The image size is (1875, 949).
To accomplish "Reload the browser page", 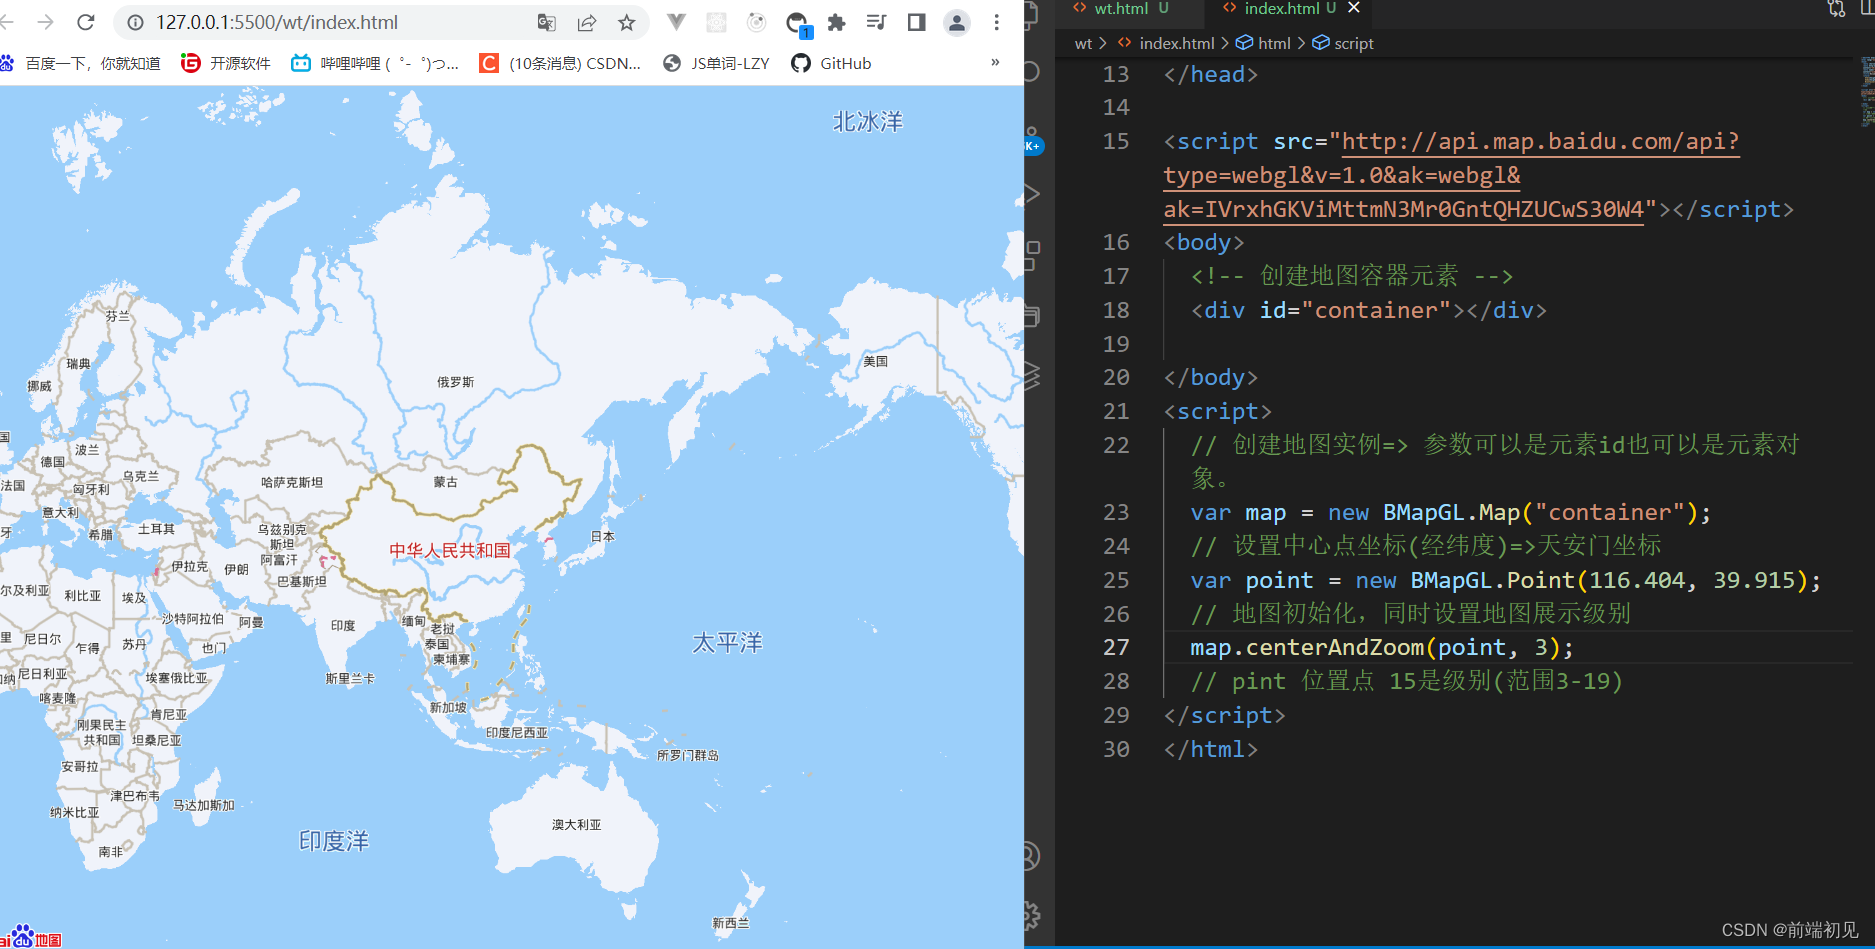I will pyautogui.click(x=86, y=22).
